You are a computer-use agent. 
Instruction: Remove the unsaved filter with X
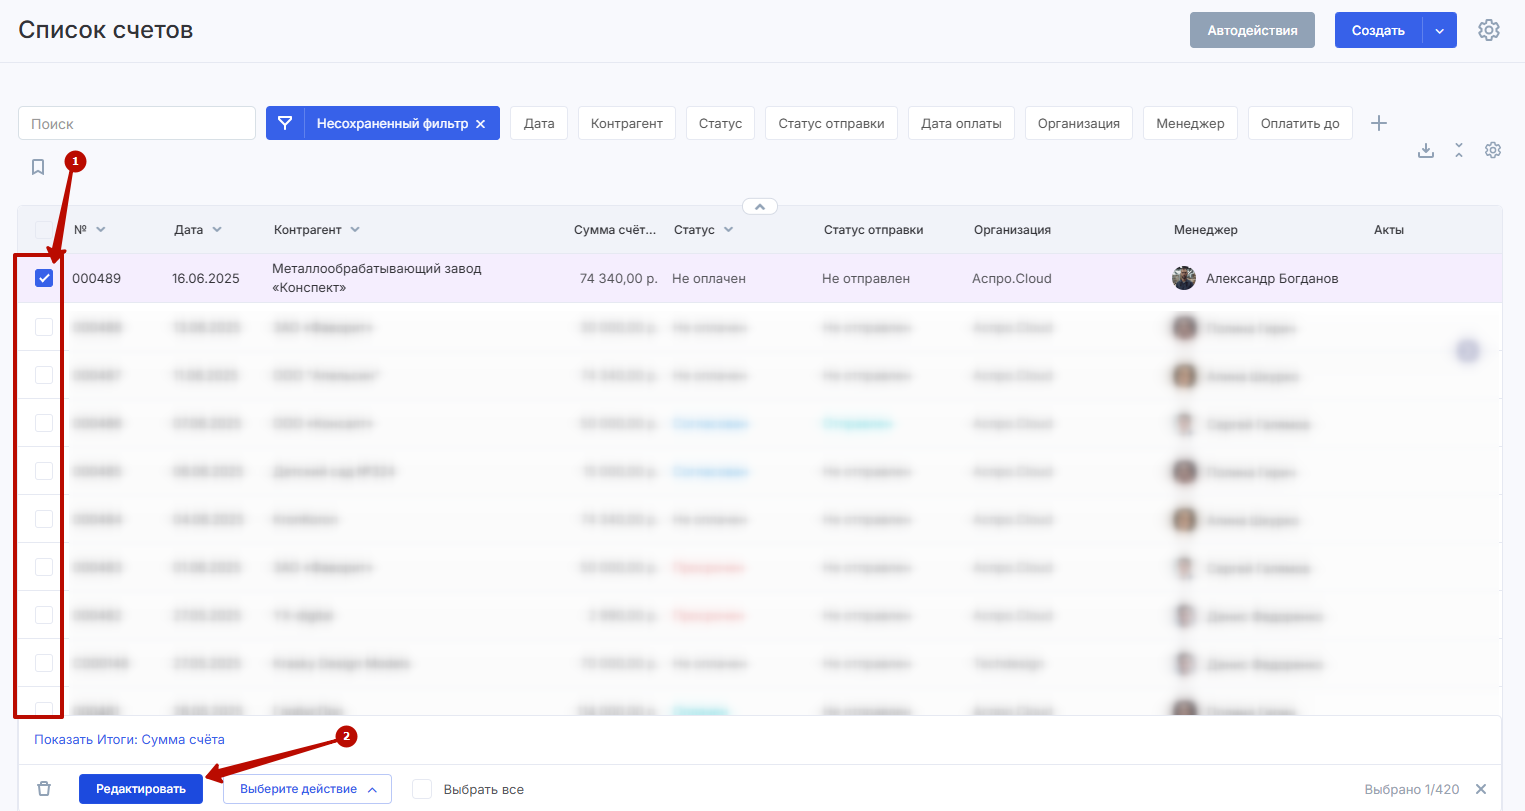tap(481, 124)
